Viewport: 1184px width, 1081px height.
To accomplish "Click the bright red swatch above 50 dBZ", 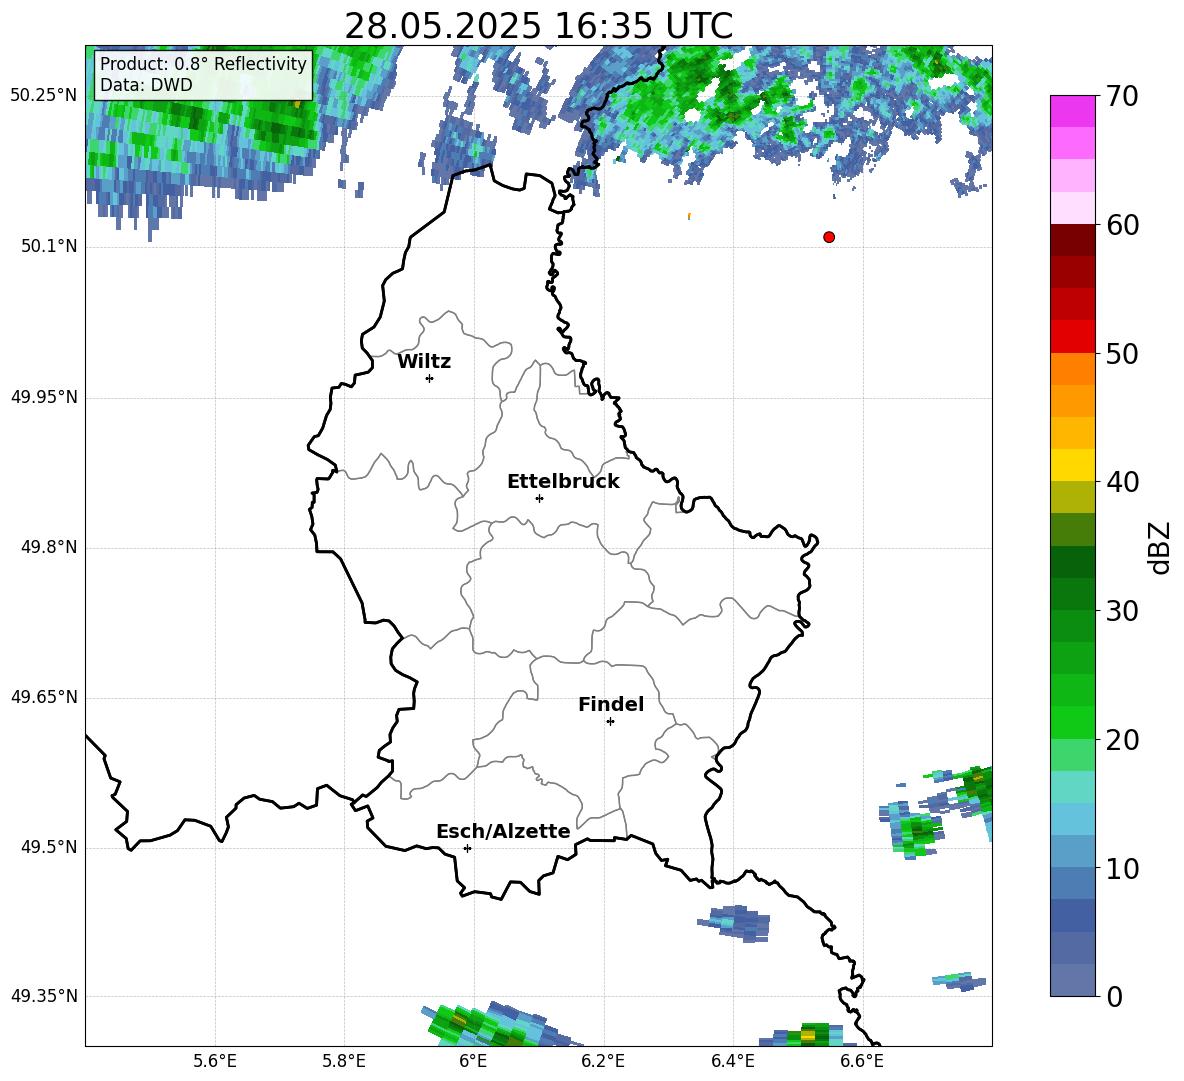I will tap(1072, 337).
